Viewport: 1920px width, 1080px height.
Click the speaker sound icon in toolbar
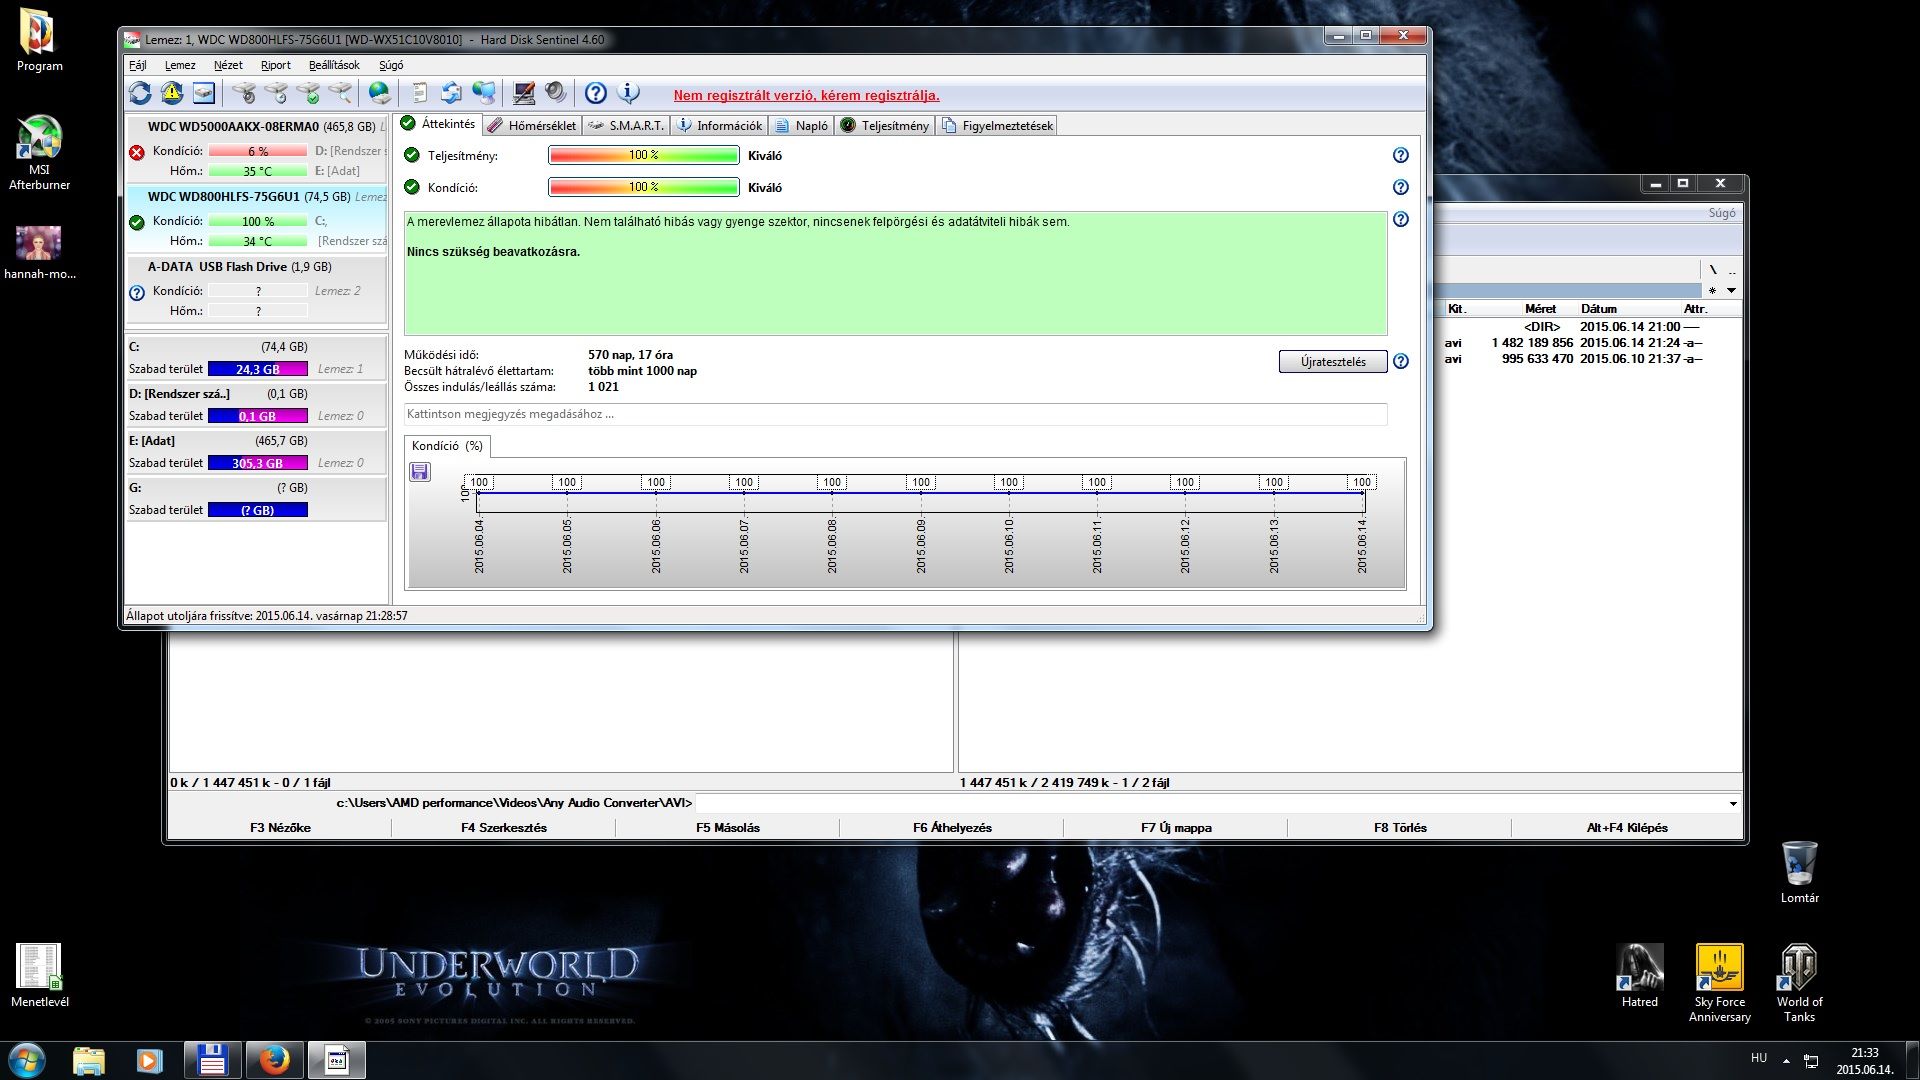556,93
